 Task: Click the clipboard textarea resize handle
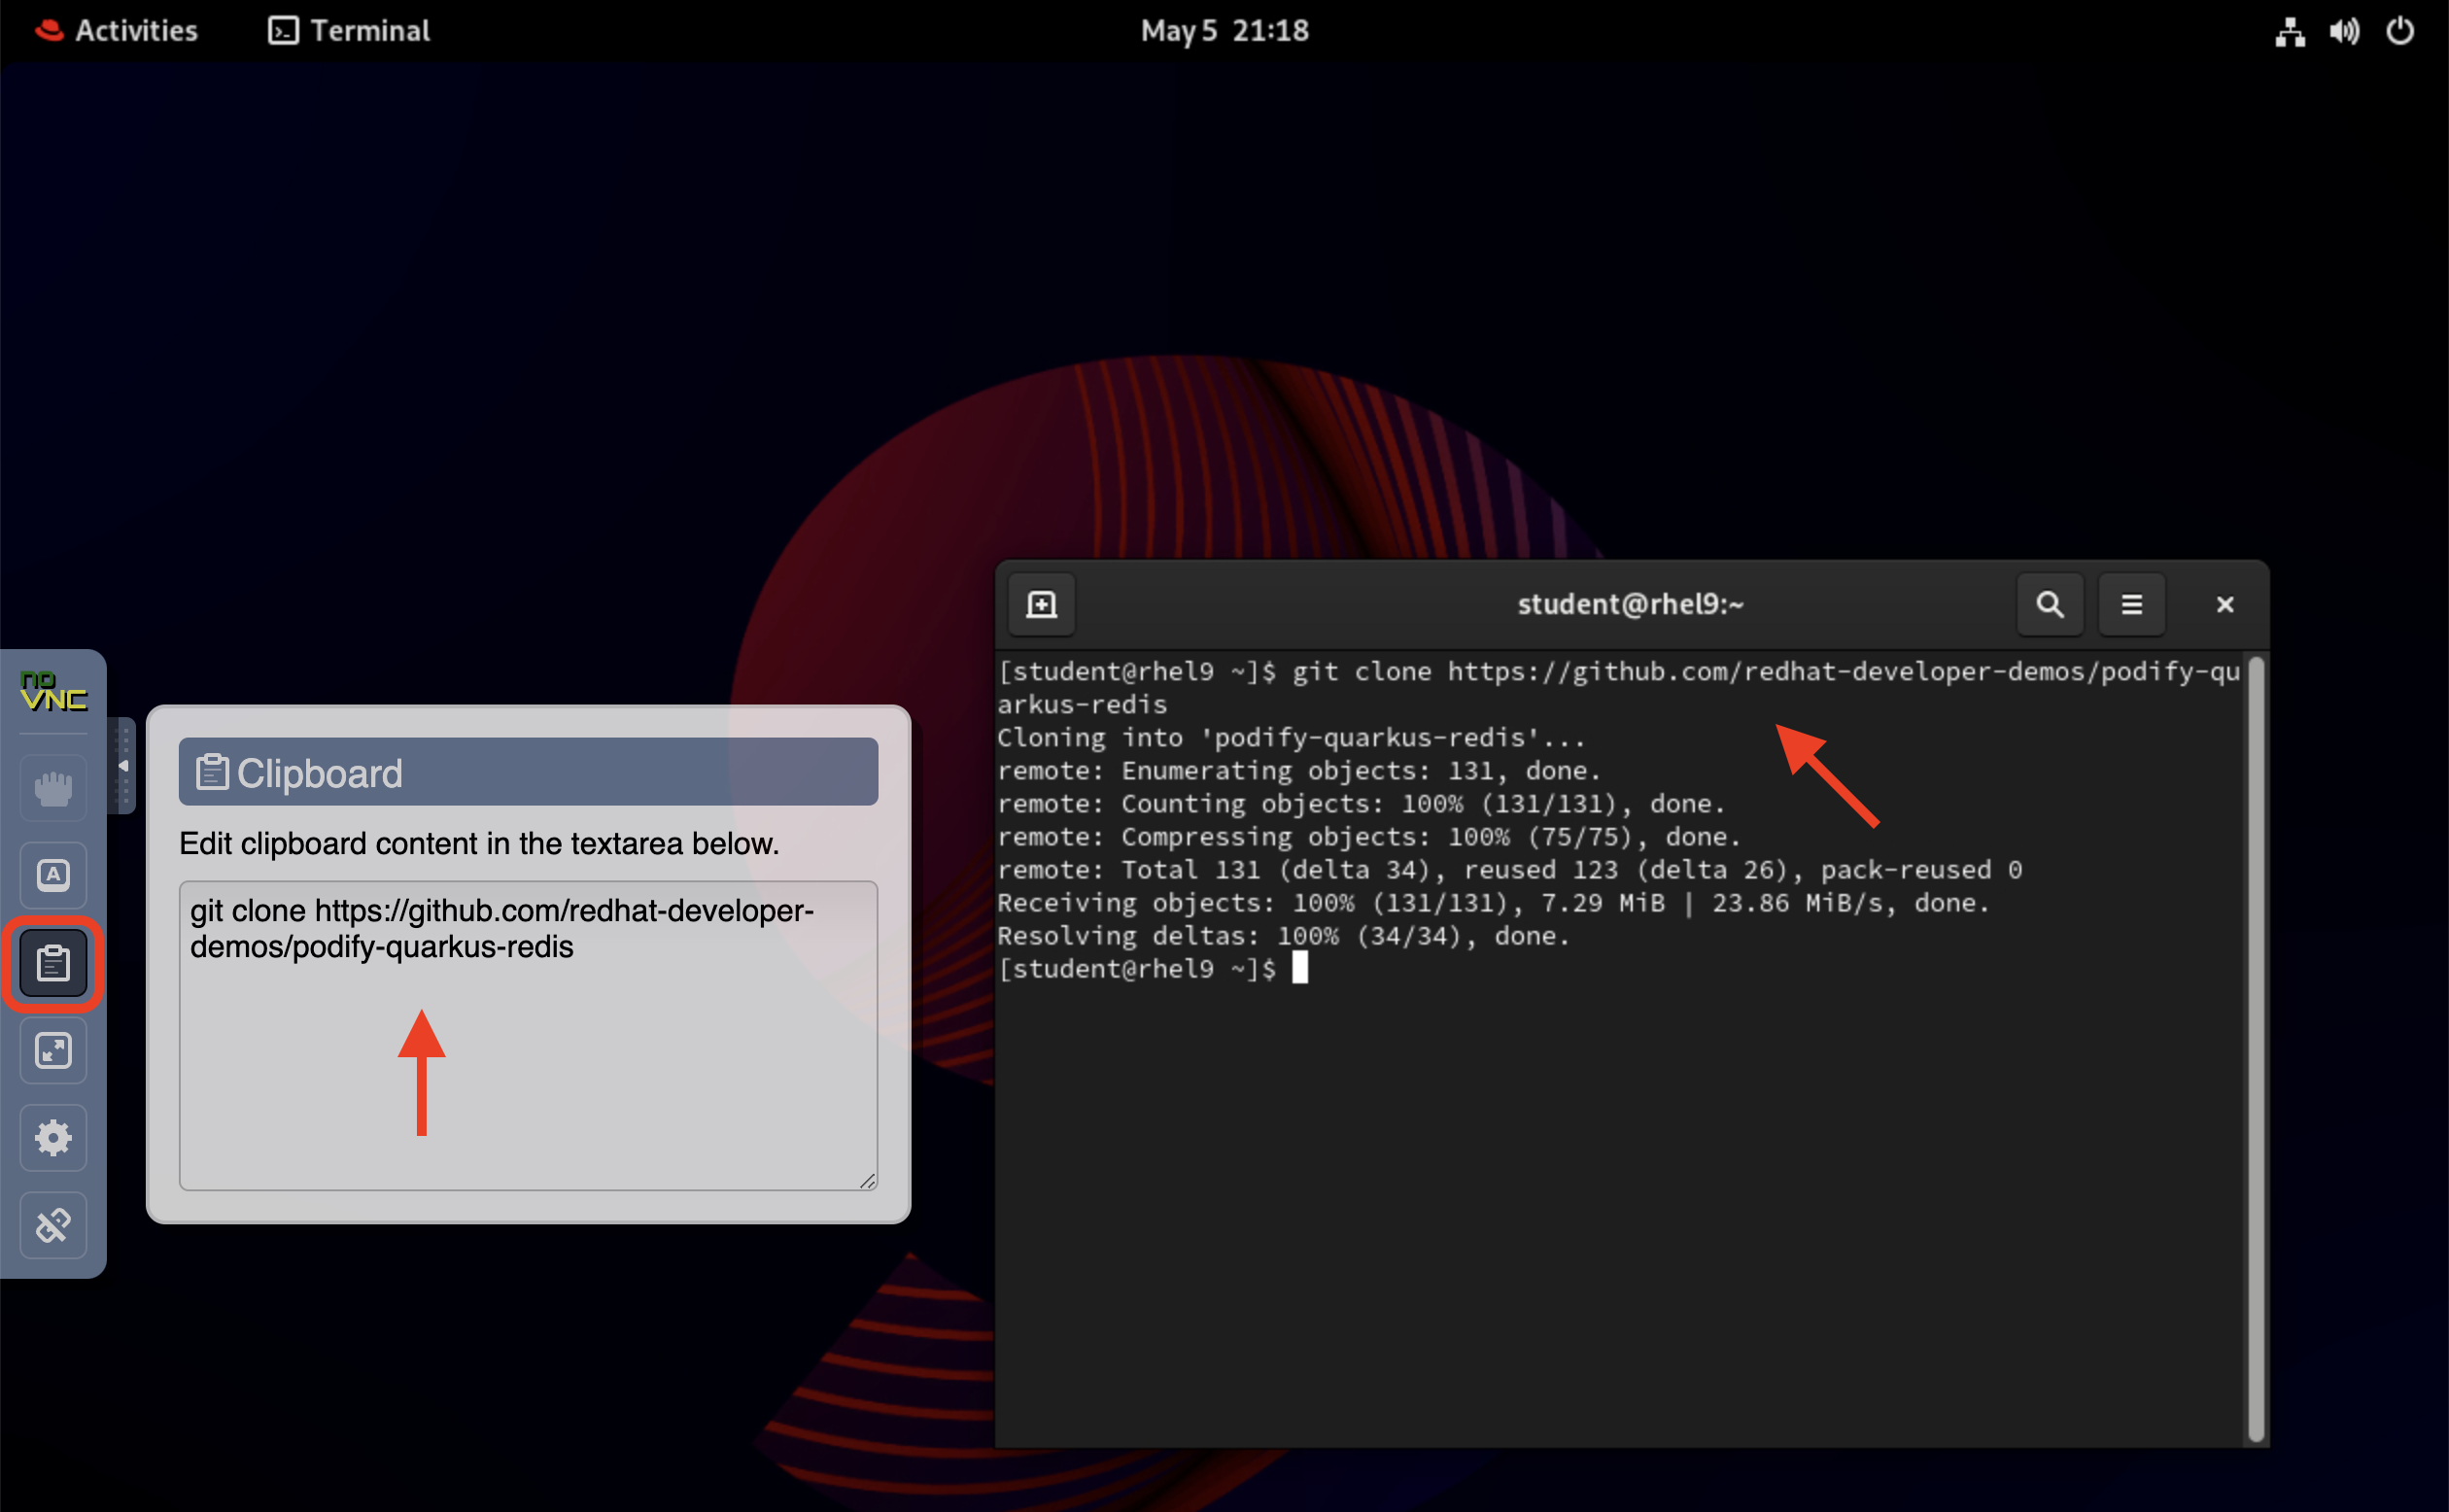point(867,1181)
